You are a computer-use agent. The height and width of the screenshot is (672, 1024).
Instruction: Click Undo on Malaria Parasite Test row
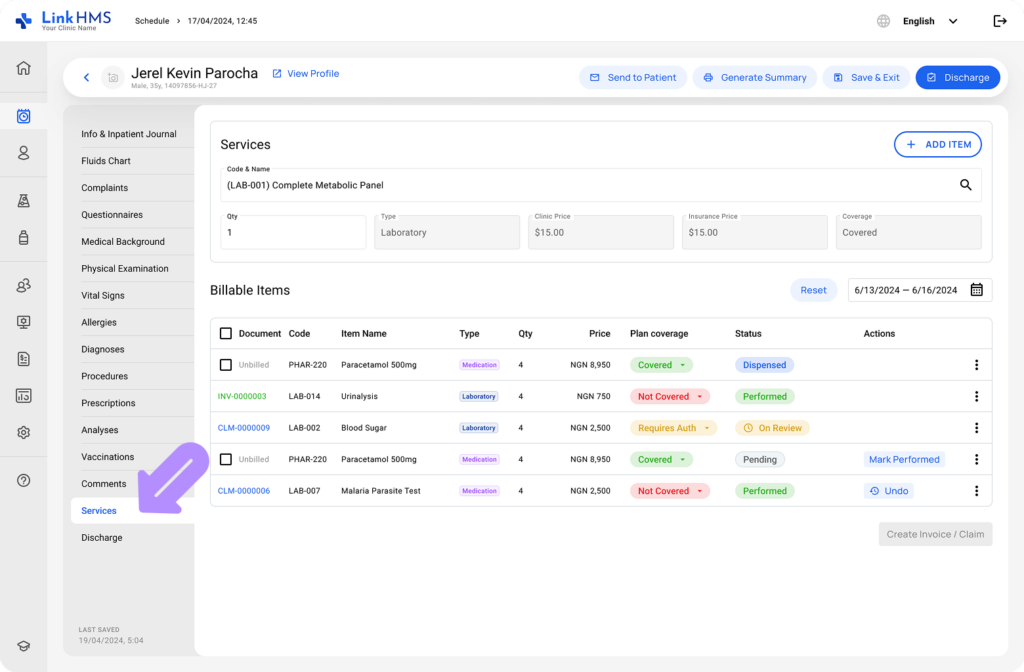click(x=889, y=490)
